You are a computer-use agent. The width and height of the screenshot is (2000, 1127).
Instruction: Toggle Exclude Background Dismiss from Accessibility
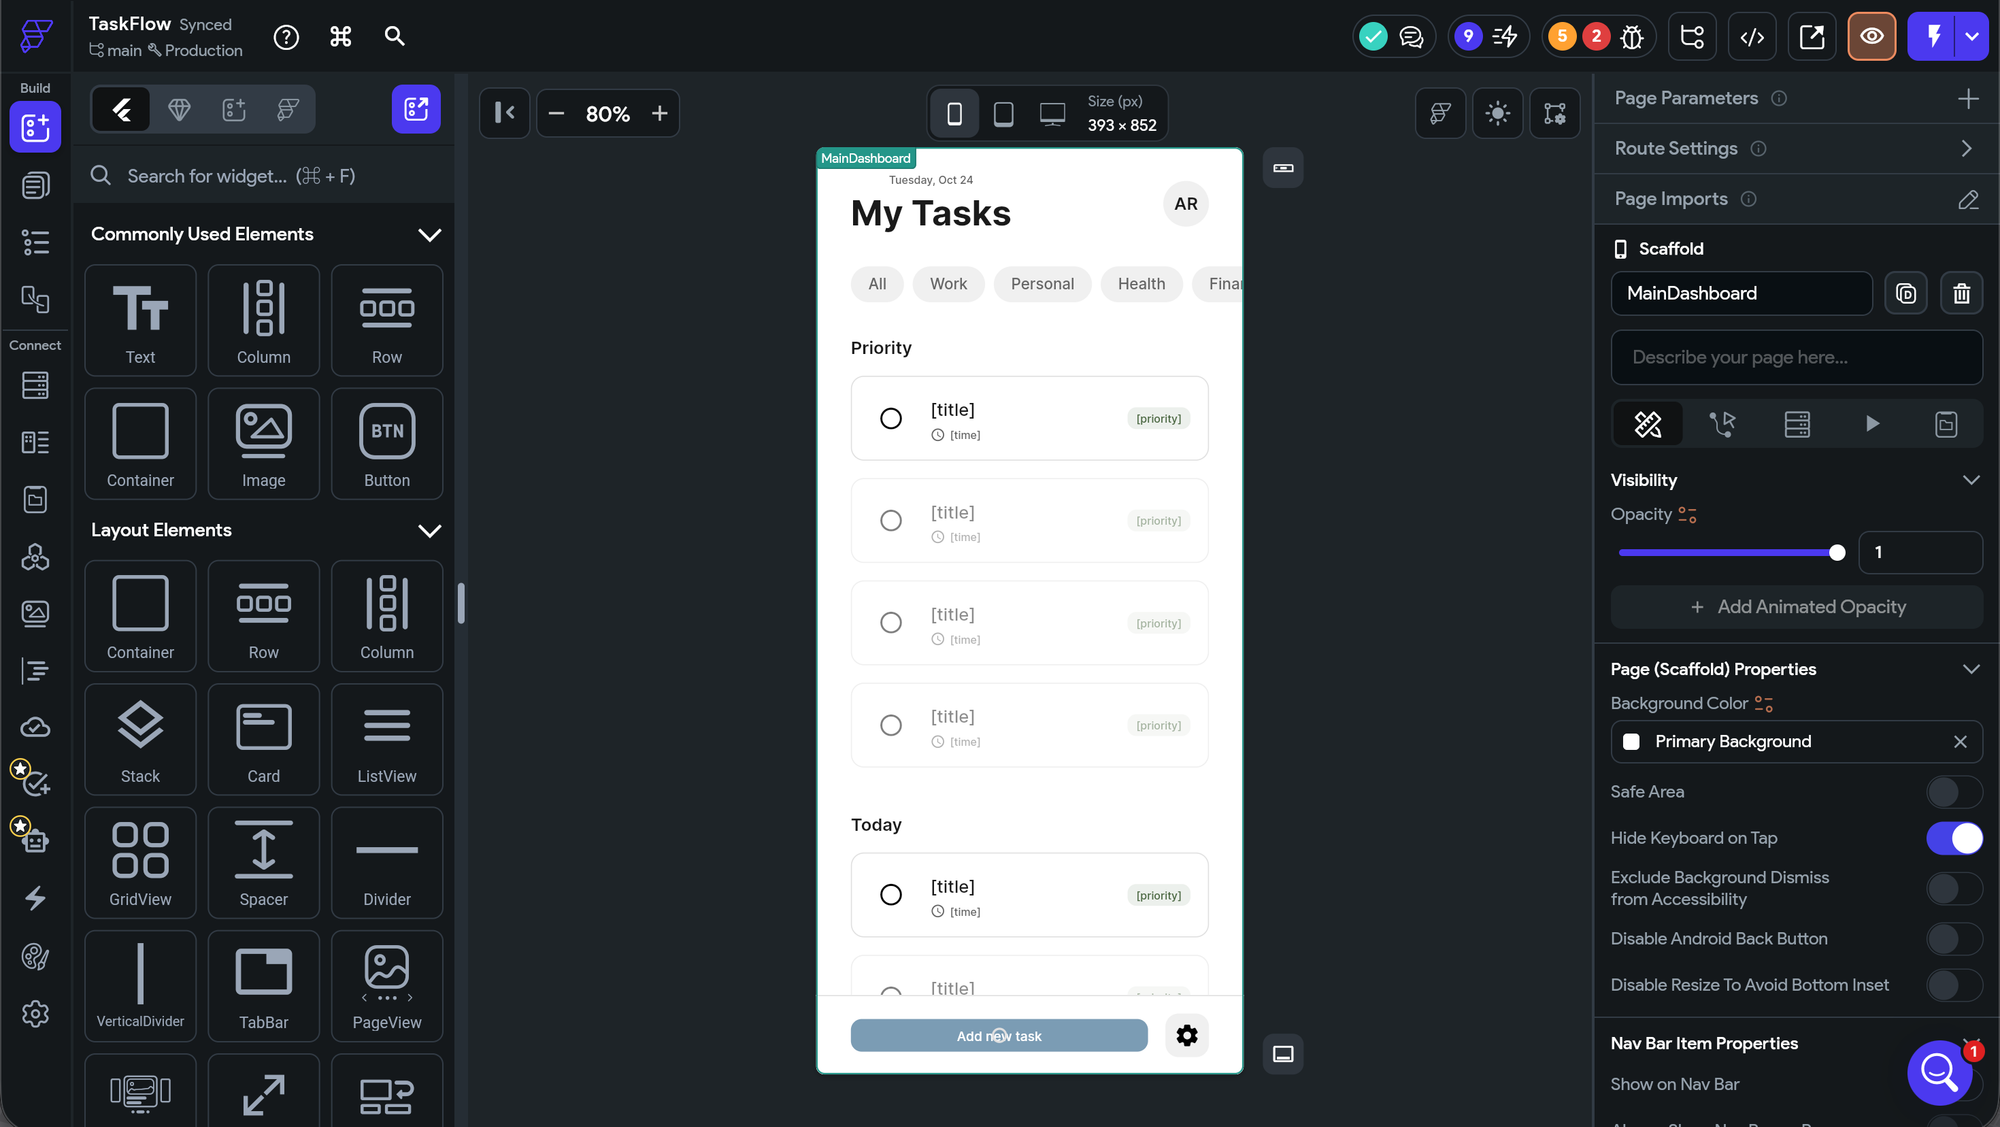pyautogui.click(x=1954, y=888)
